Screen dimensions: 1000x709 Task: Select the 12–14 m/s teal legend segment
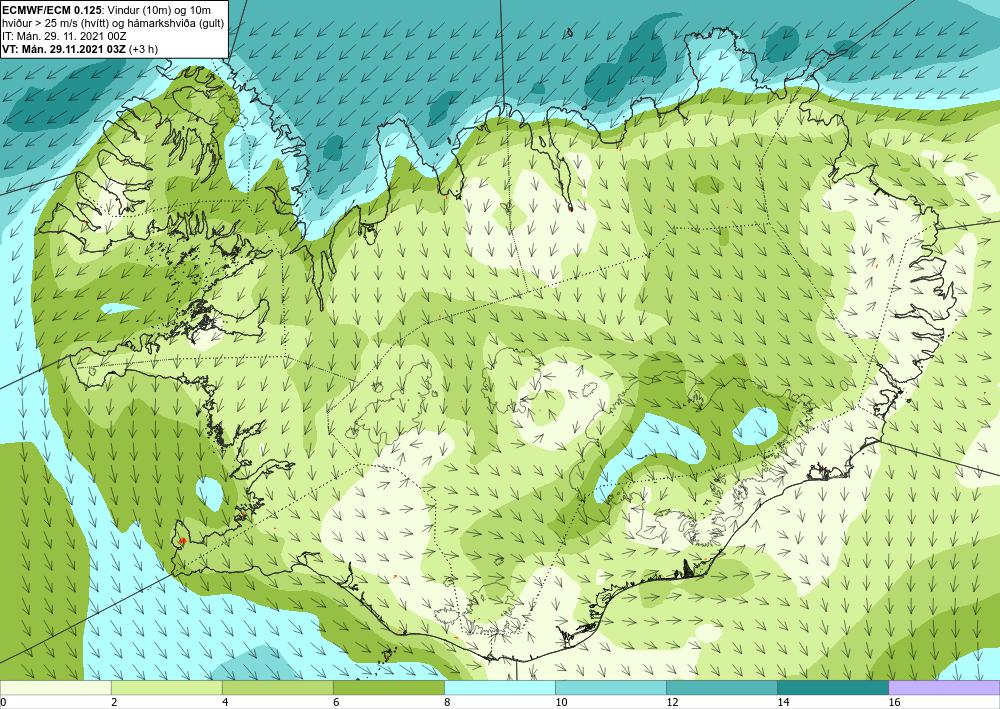(x=722, y=687)
